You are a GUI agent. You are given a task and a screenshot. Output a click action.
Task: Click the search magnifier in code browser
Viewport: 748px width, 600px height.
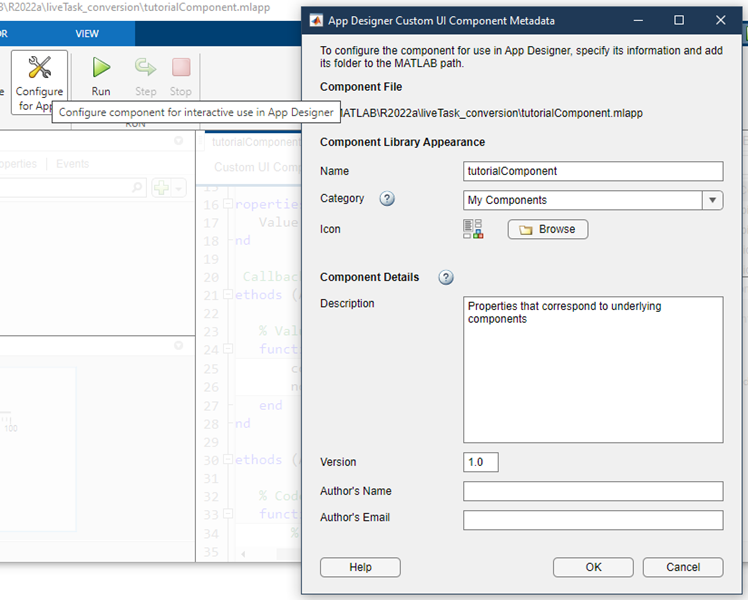click(x=137, y=187)
